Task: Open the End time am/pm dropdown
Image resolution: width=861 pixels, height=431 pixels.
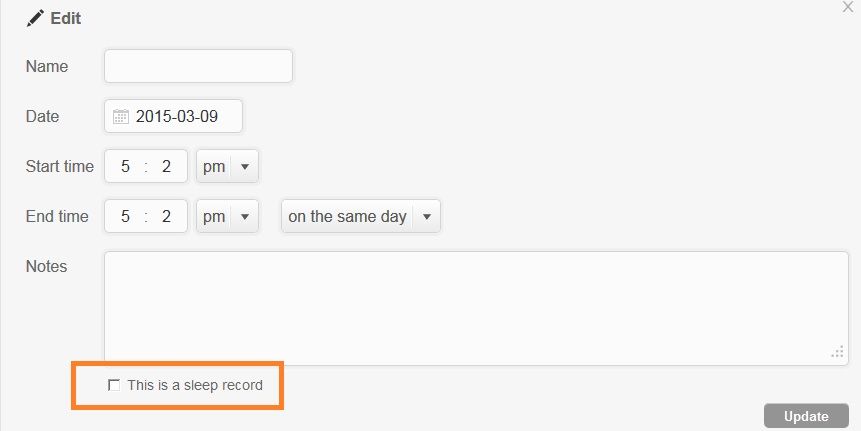Action: (x=227, y=216)
